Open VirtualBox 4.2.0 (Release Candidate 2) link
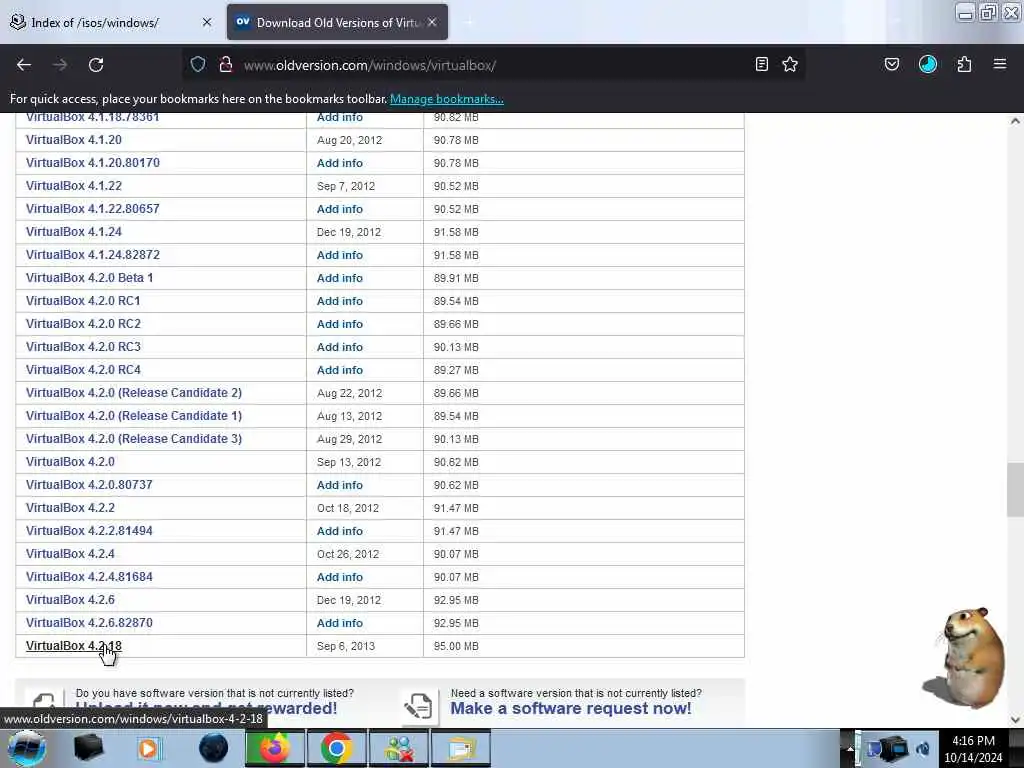This screenshot has width=1024, height=768. (x=134, y=392)
